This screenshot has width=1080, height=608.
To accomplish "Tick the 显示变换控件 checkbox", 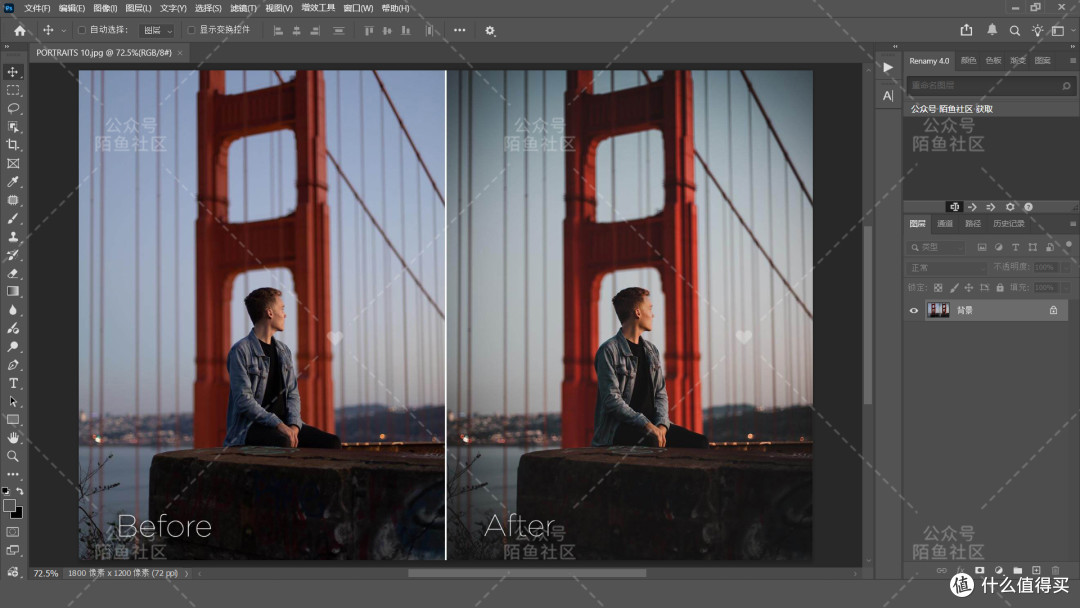I will pyautogui.click(x=191, y=30).
